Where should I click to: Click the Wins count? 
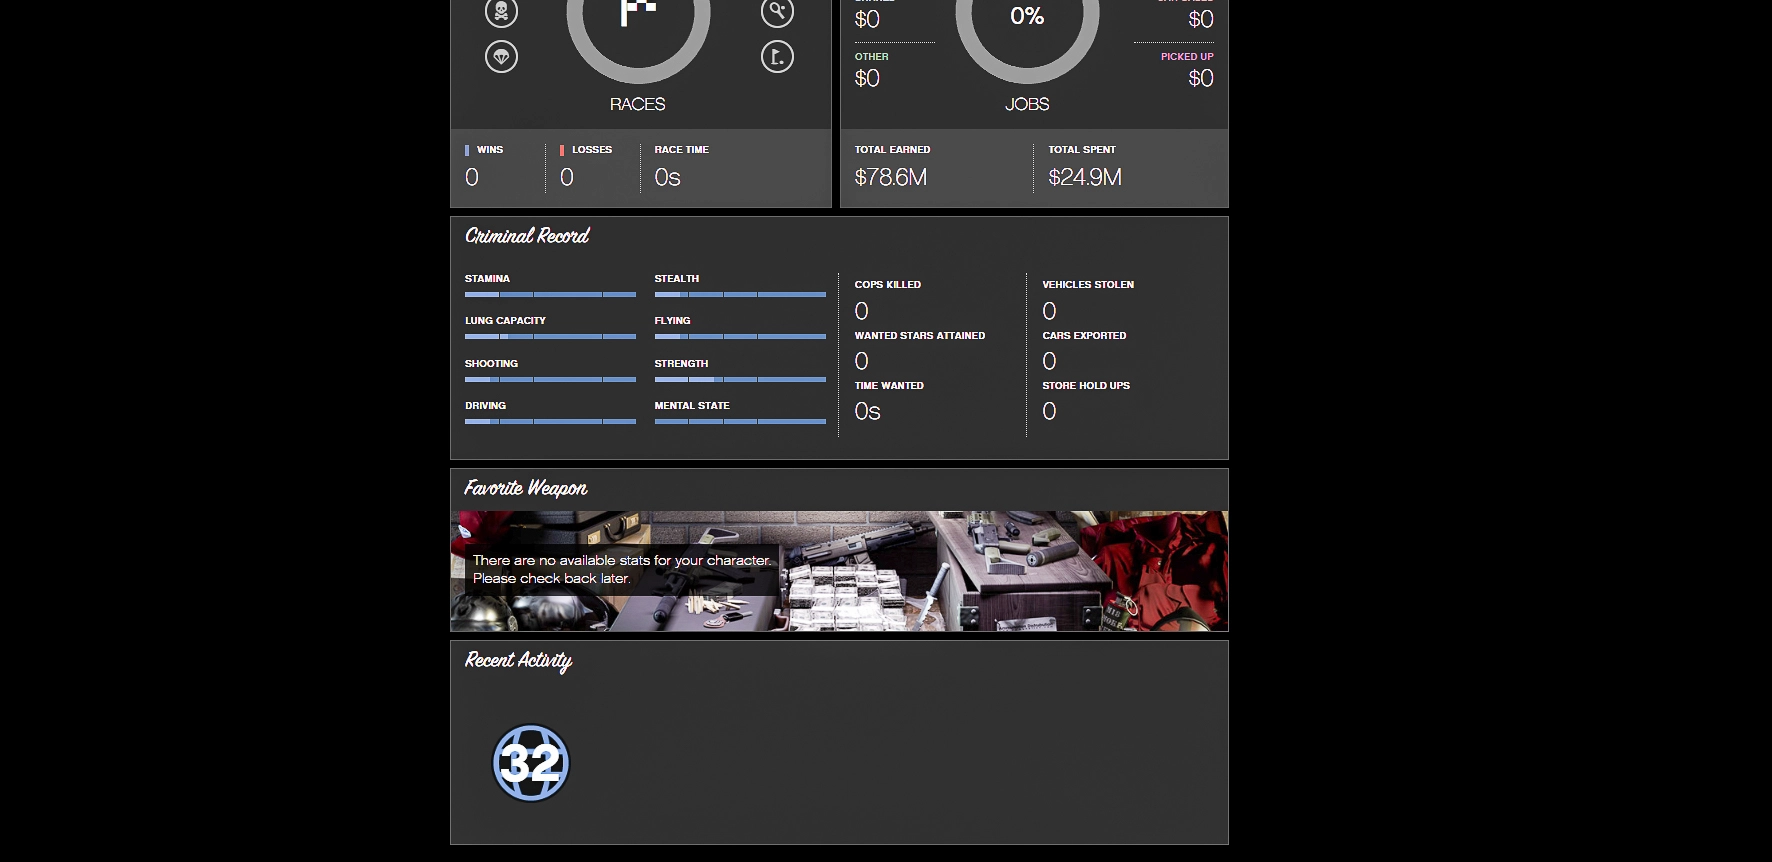[472, 178]
